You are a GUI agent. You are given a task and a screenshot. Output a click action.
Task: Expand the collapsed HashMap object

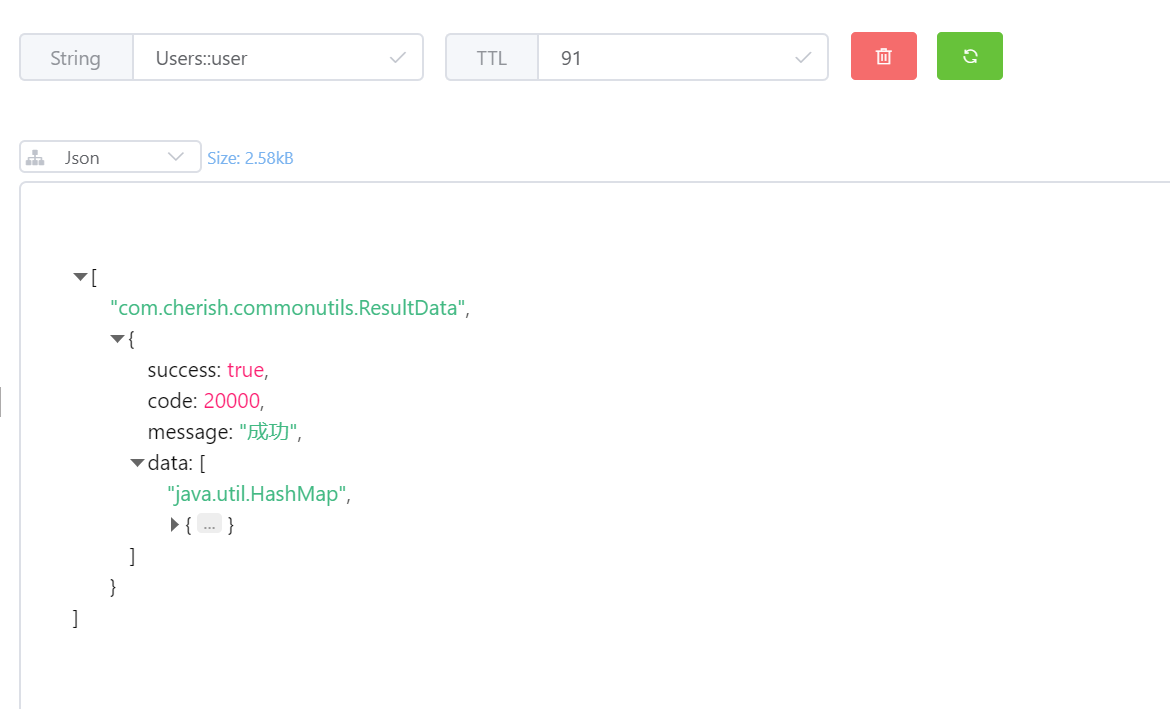[x=176, y=524]
